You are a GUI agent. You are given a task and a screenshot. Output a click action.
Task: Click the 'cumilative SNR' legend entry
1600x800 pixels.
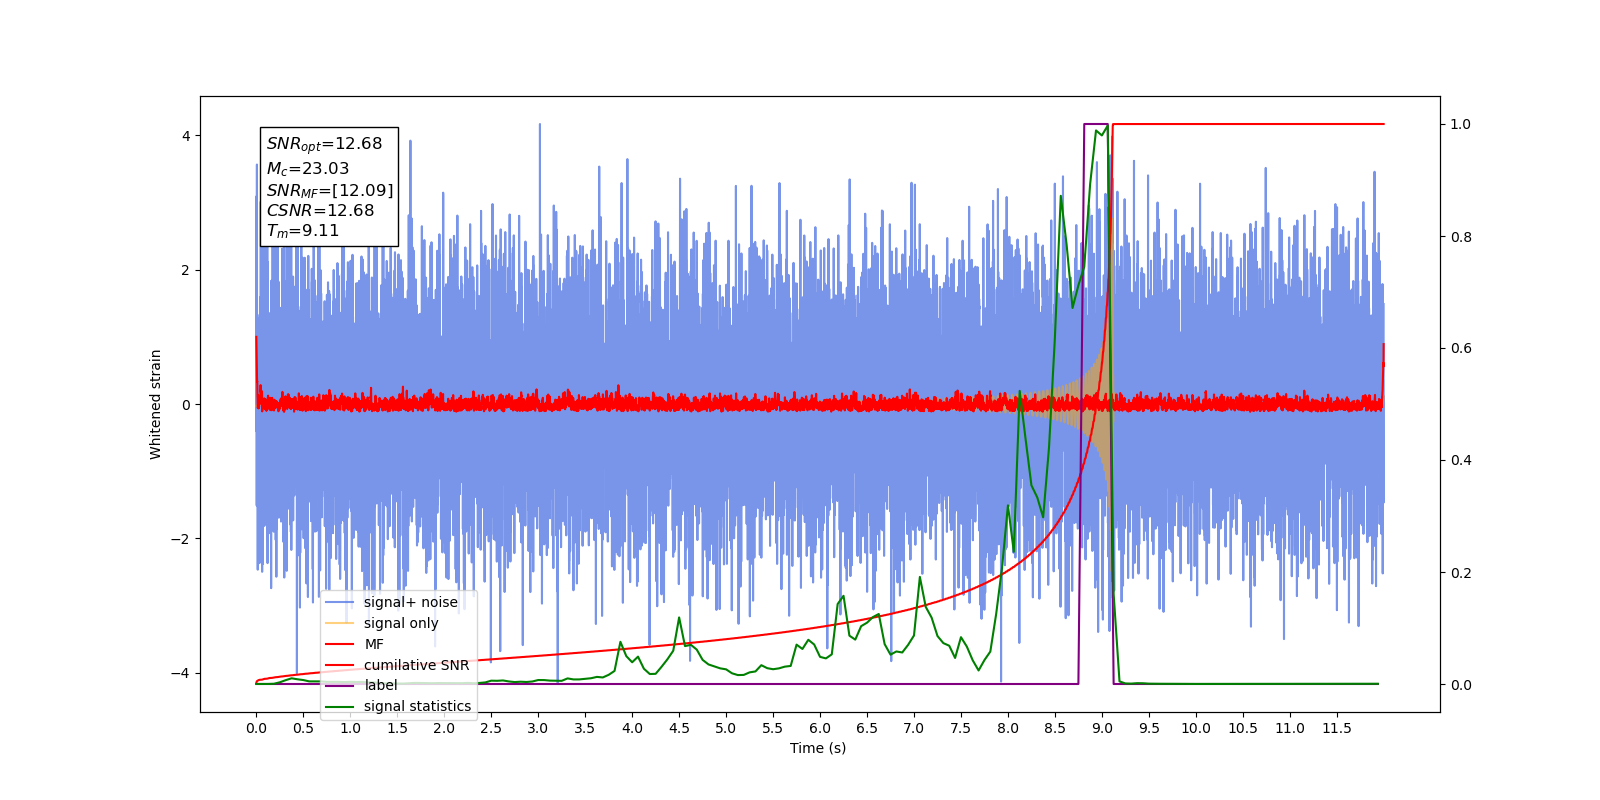[x=416, y=665]
